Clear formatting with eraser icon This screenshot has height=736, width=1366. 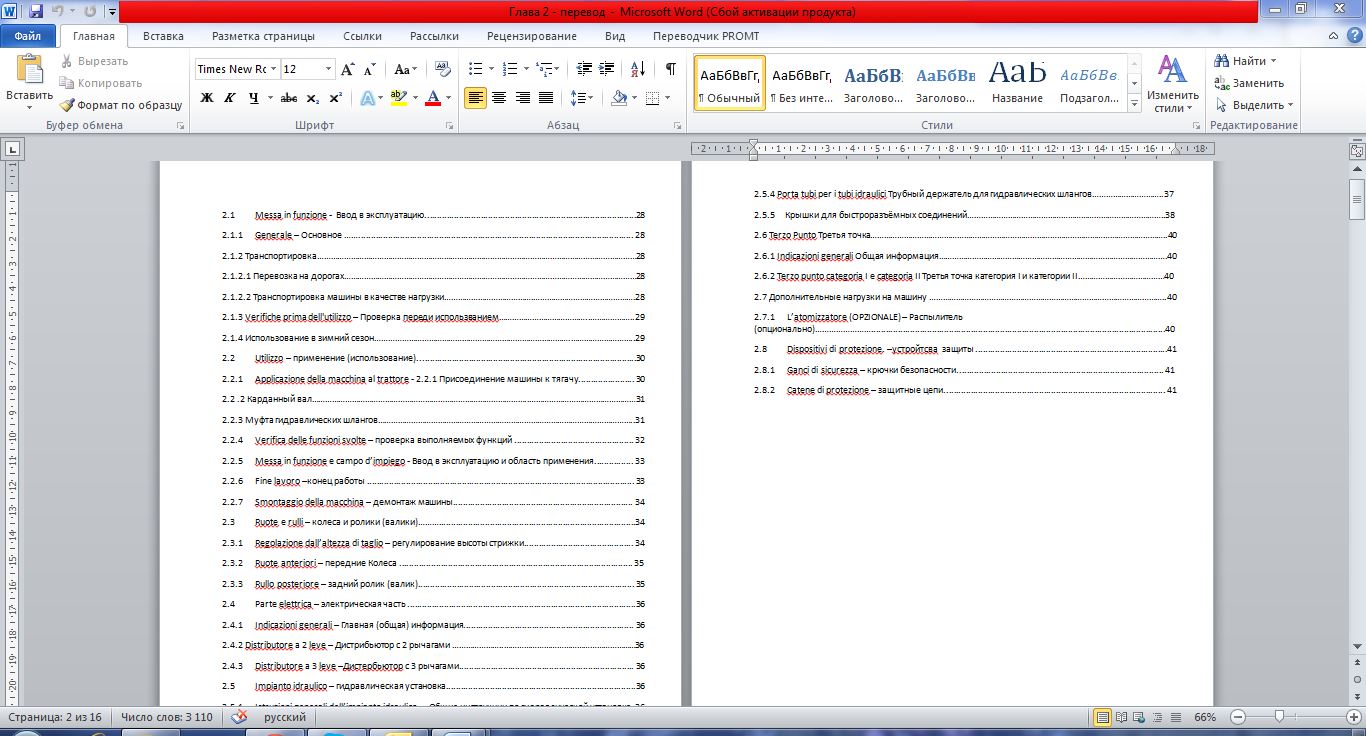tap(444, 69)
